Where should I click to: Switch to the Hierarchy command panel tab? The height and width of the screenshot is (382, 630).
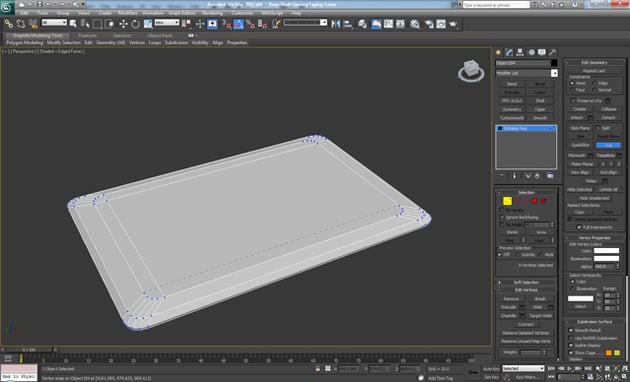tap(520, 52)
